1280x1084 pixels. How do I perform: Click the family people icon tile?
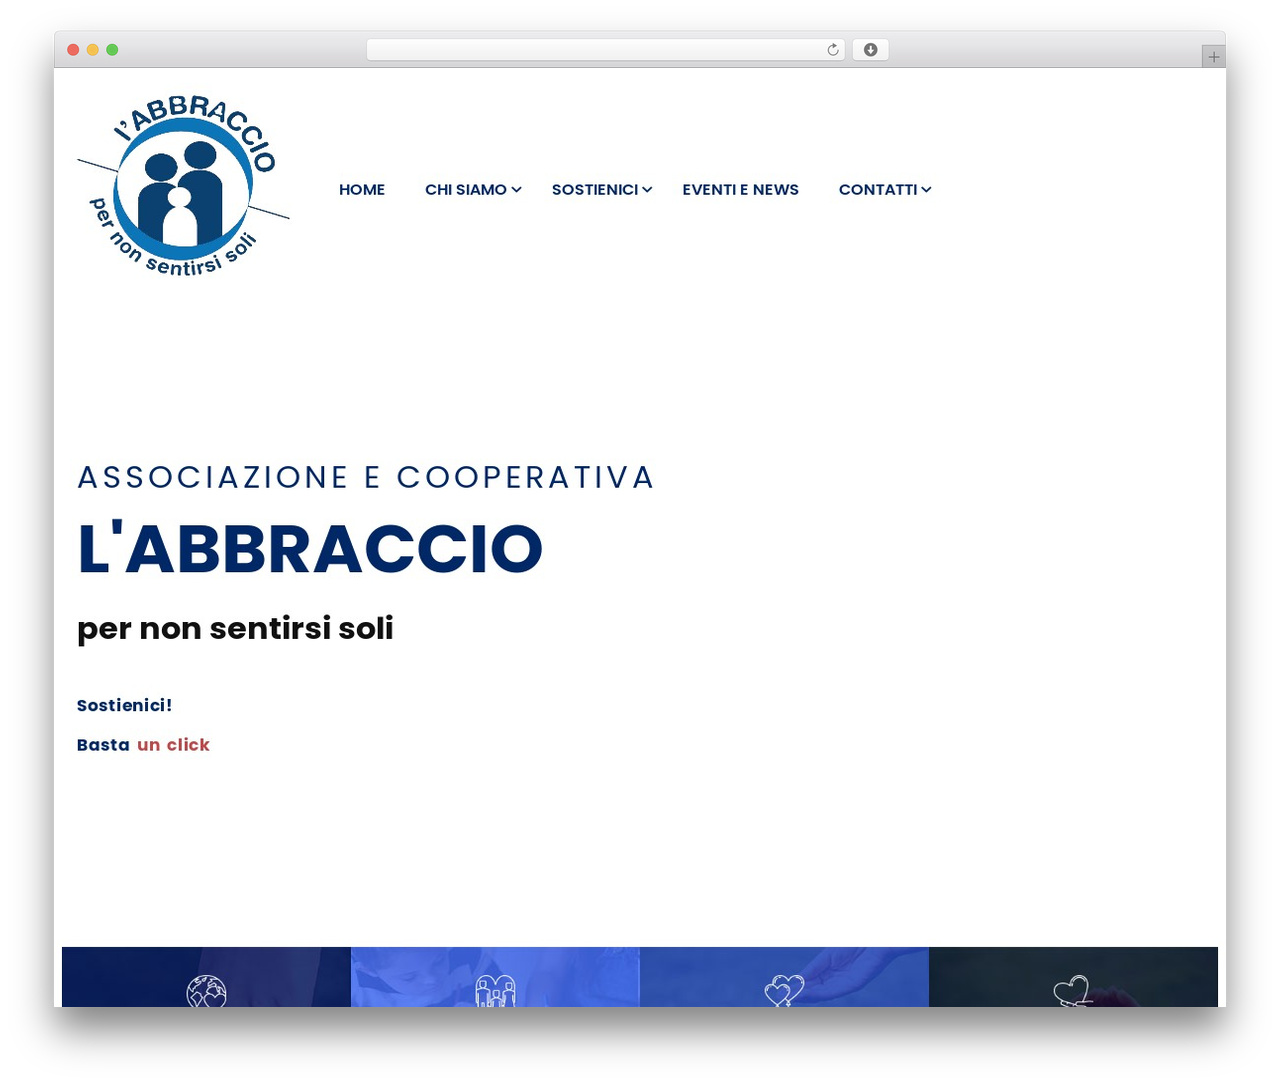click(495, 977)
